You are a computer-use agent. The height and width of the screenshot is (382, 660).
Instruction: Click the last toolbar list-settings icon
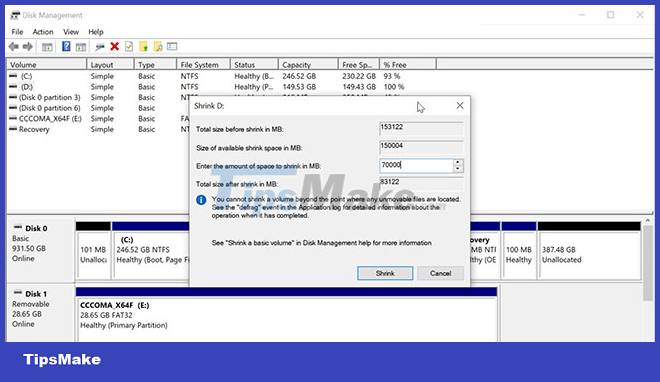172,46
